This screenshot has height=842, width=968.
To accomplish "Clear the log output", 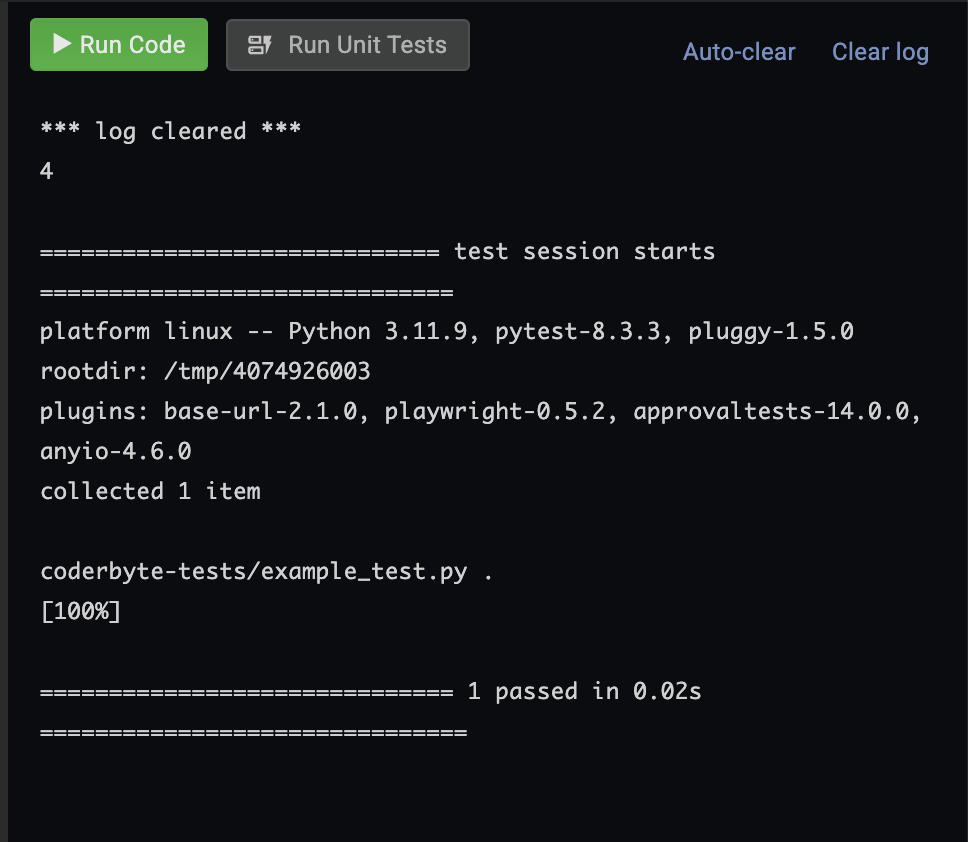I will (x=879, y=52).
